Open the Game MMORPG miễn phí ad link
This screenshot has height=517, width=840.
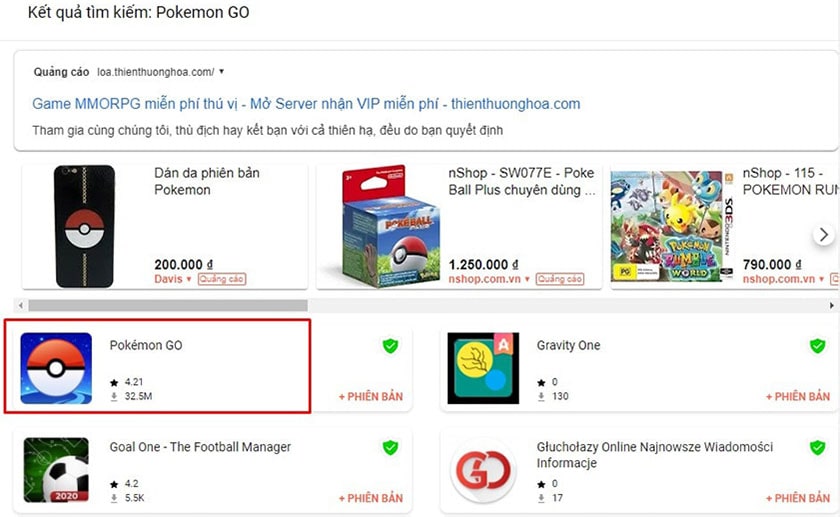306,104
